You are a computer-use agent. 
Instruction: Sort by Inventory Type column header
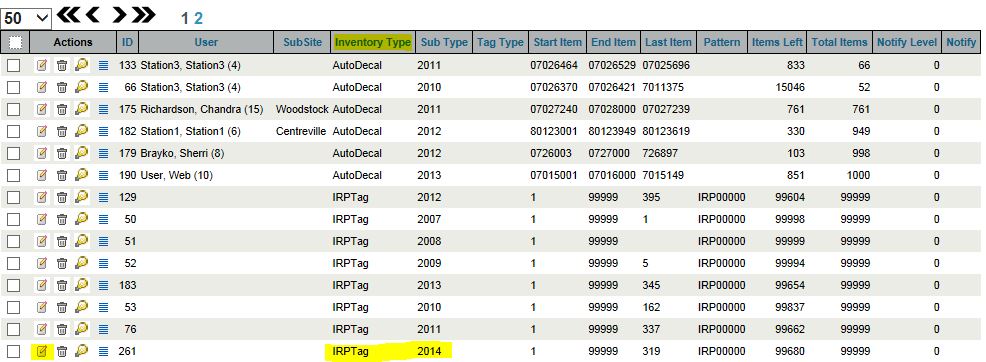(x=373, y=42)
